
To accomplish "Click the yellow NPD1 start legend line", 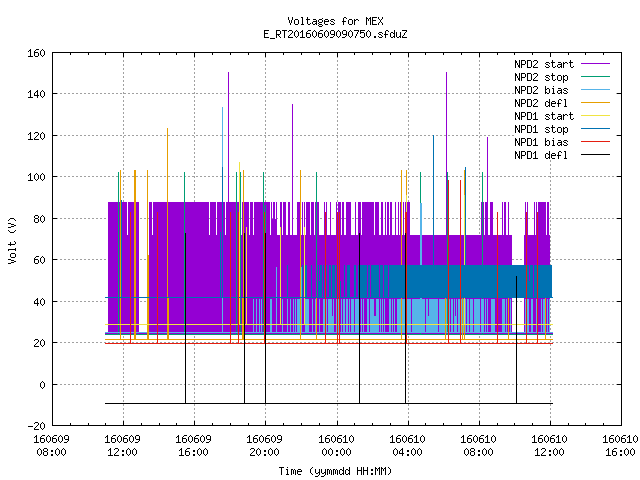I will pos(595,116).
